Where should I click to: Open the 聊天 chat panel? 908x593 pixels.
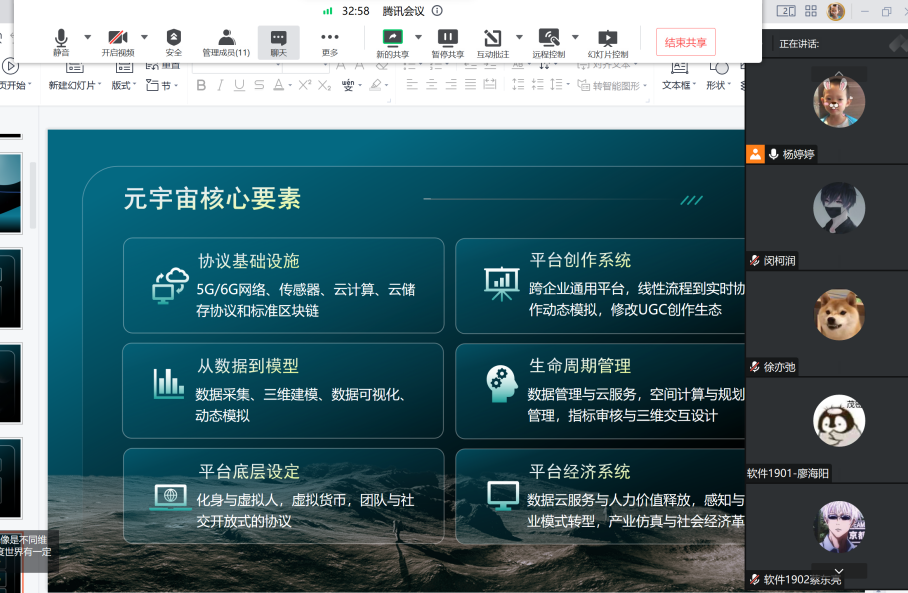point(278,40)
